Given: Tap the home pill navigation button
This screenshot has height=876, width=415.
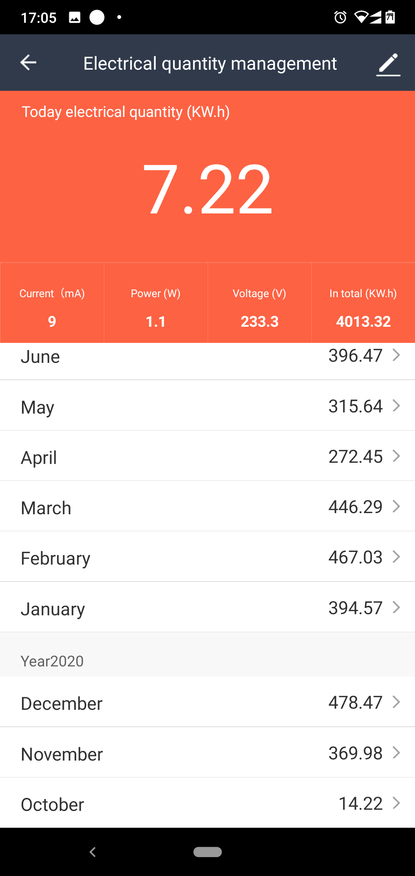Looking at the screenshot, I should coord(207,852).
